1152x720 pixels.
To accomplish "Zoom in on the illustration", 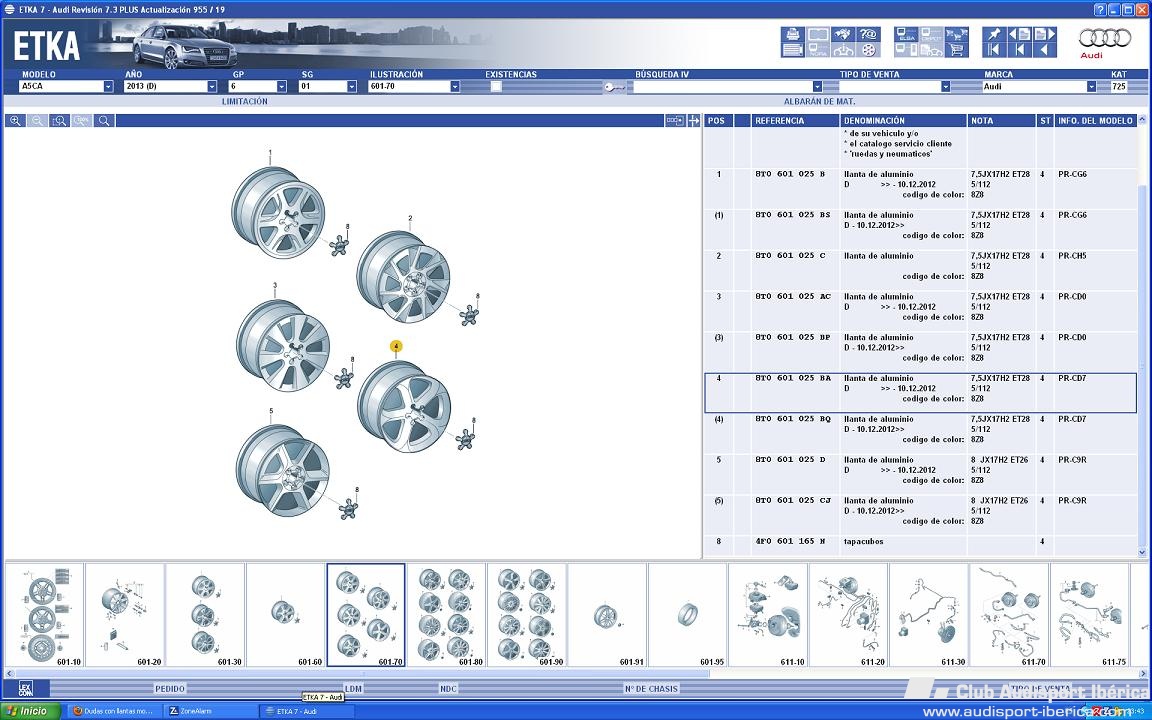I will [15, 120].
